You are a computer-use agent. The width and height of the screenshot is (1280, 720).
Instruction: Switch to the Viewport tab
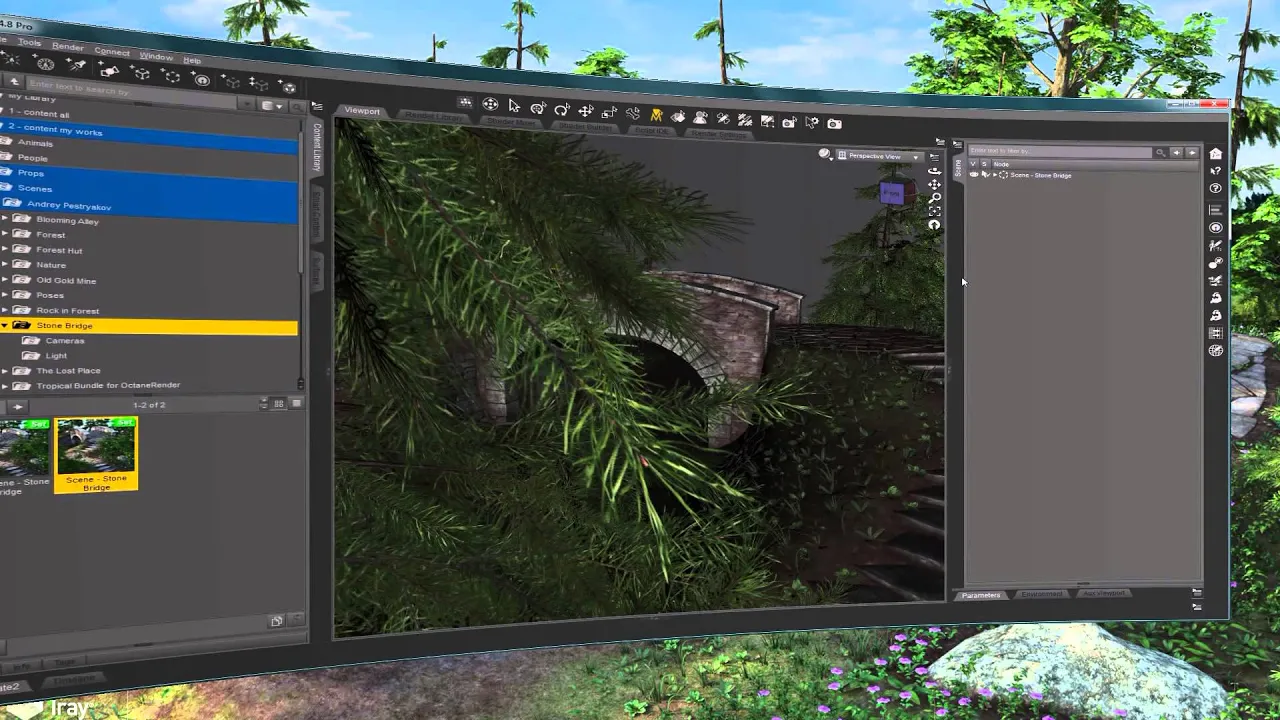[x=362, y=111]
